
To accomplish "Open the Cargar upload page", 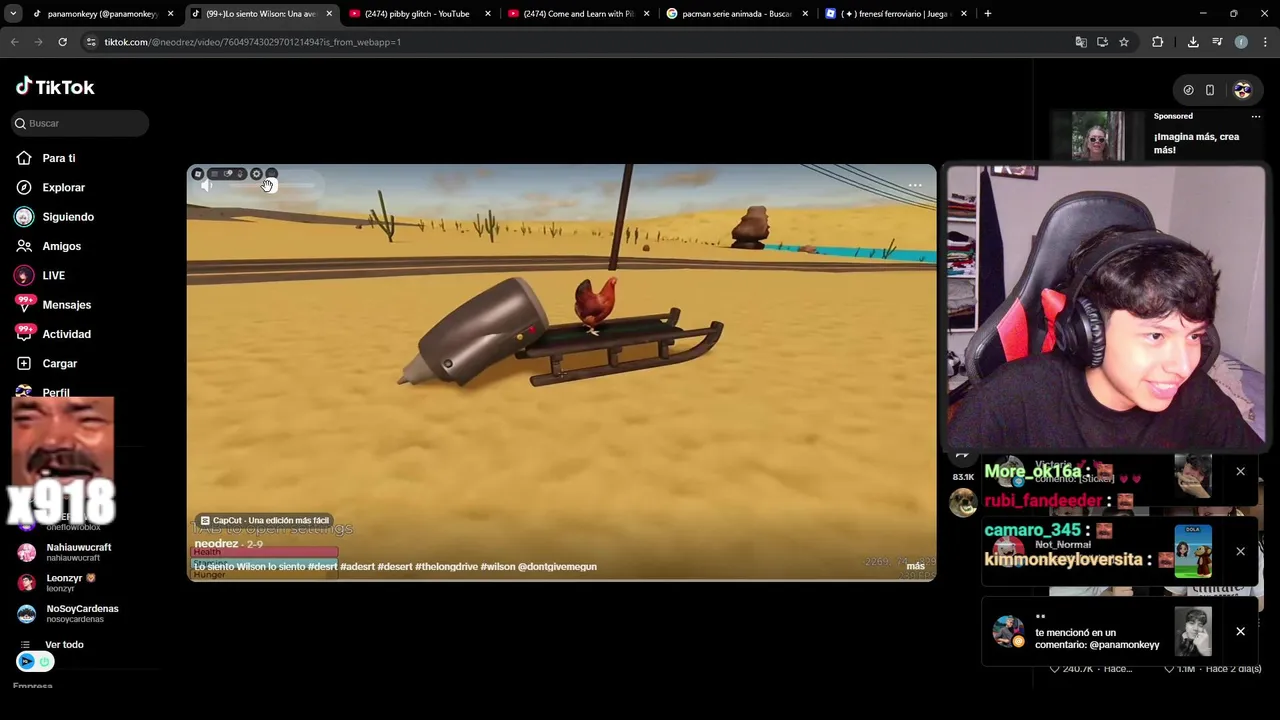I will pyautogui.click(x=59, y=363).
